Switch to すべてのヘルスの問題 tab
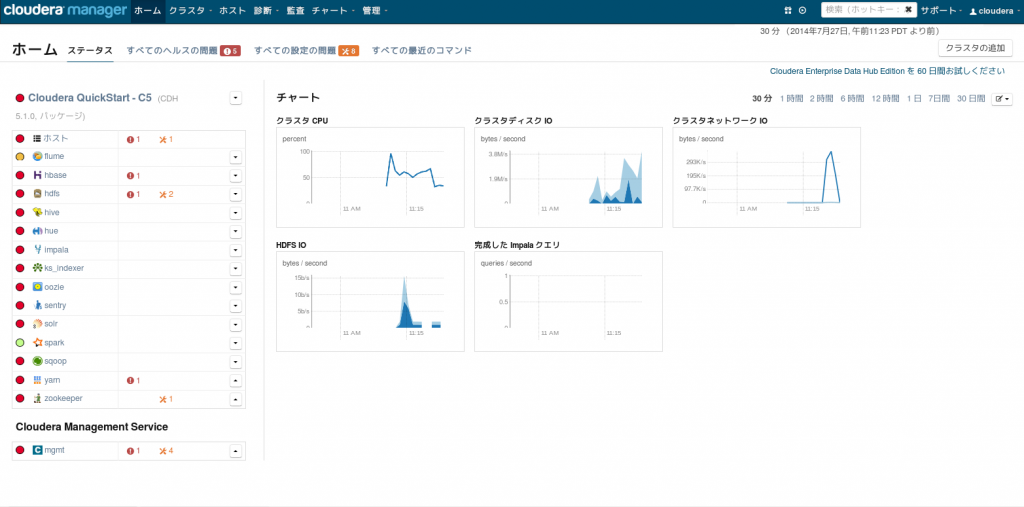The width and height of the screenshot is (1024, 507). (184, 50)
